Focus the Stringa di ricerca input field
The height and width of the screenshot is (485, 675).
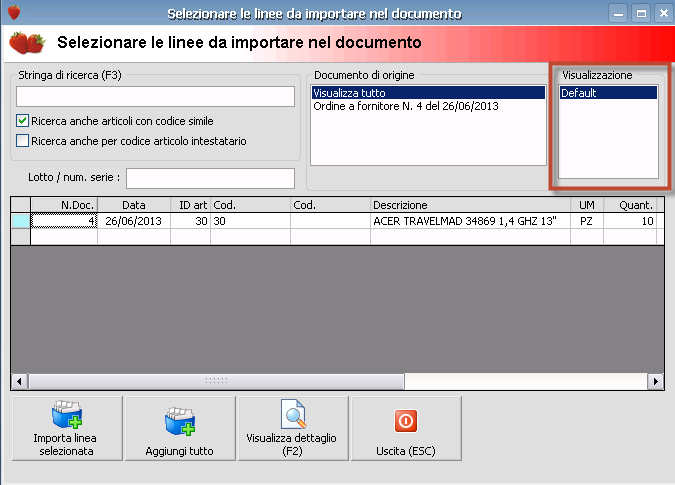coord(155,96)
